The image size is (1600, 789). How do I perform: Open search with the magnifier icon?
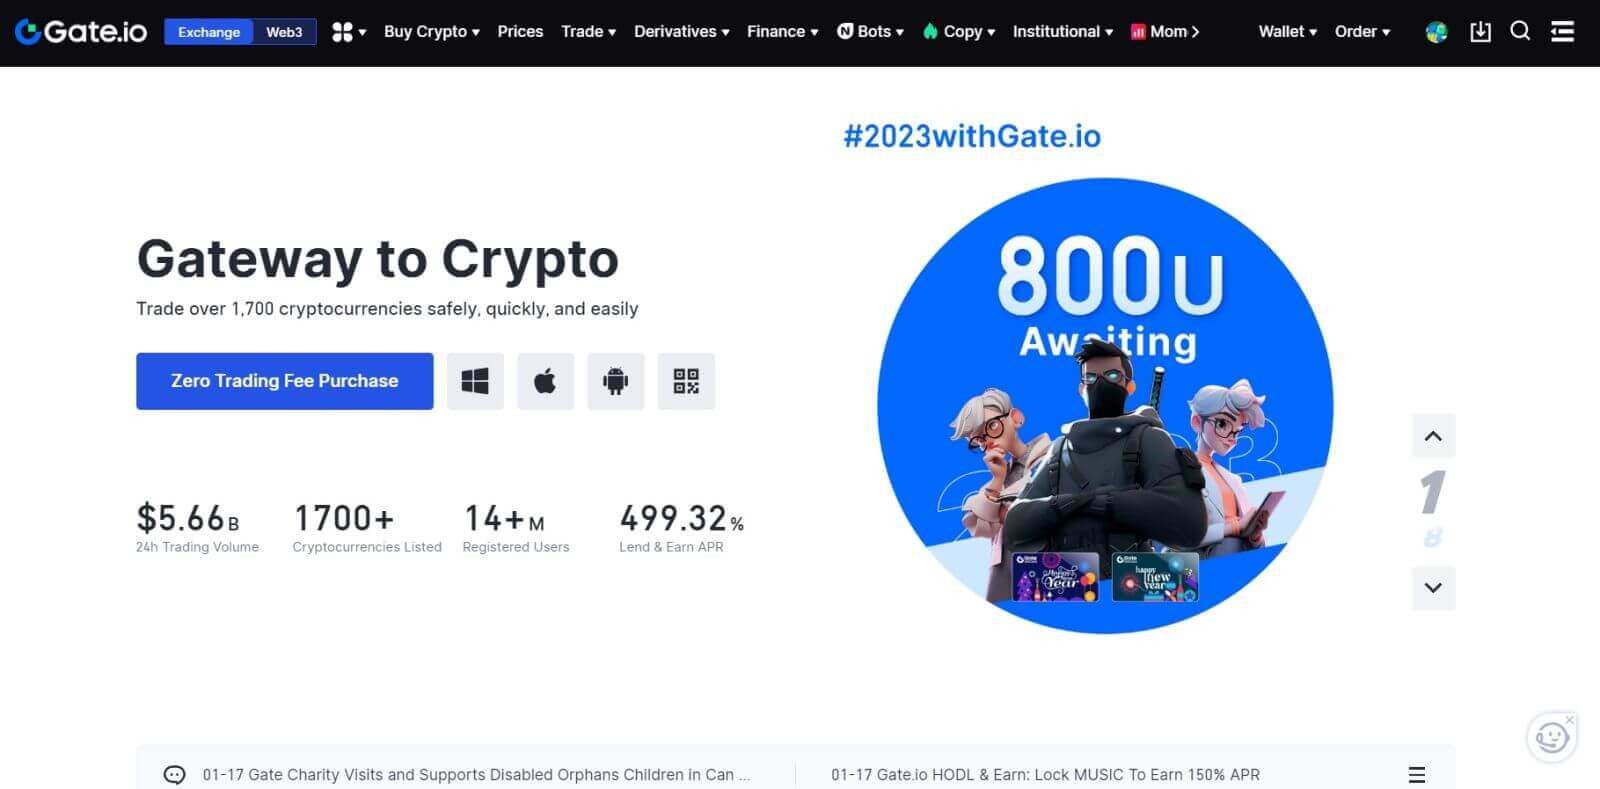click(x=1520, y=31)
